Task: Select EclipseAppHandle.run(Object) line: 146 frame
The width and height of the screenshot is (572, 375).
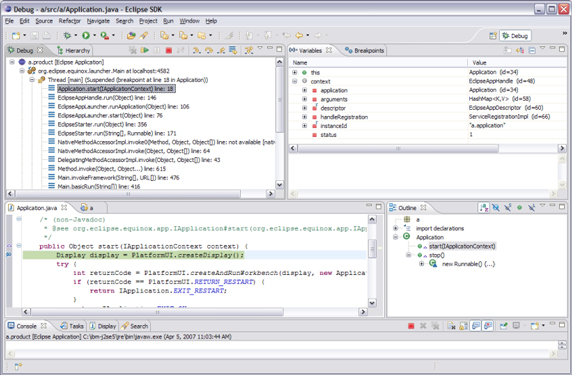Action: (107, 98)
